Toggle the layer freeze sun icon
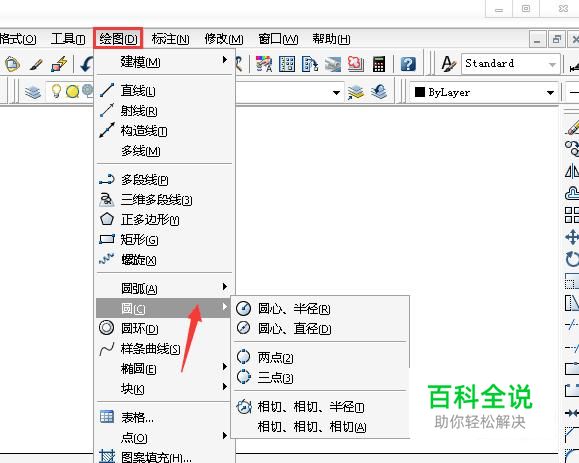 (x=72, y=92)
